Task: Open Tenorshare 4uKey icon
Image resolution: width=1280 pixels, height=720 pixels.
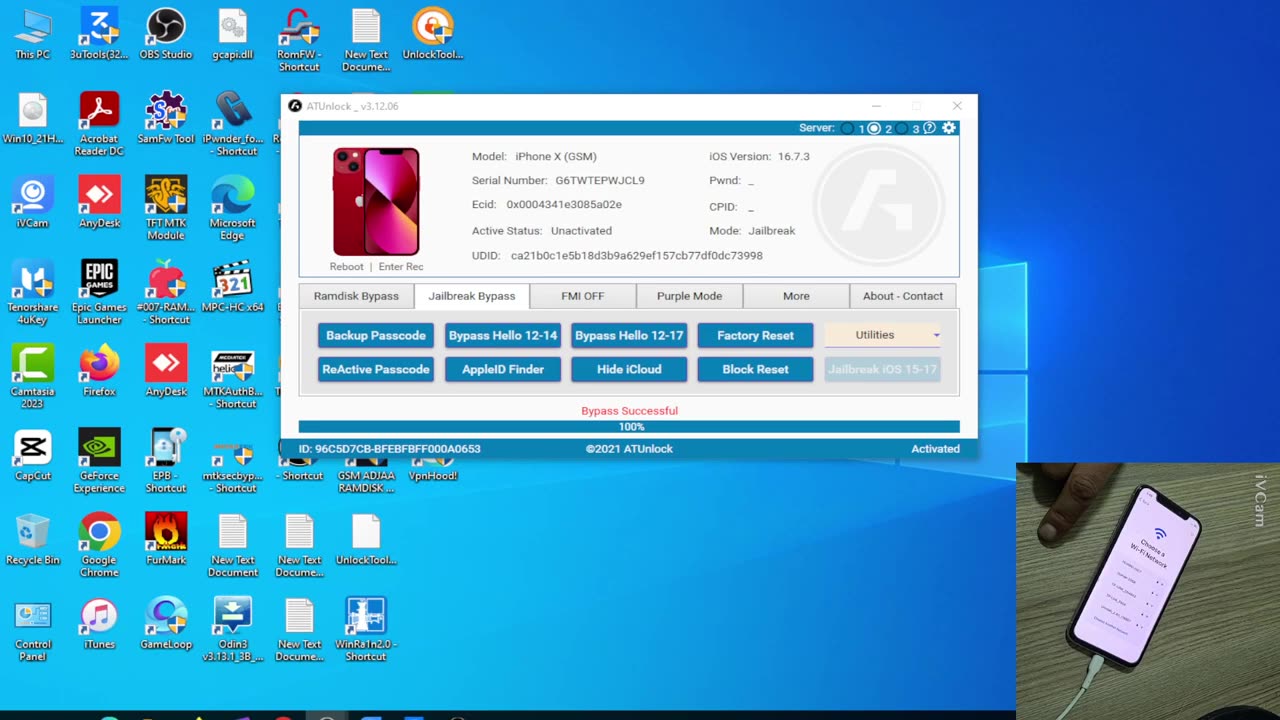Action: click(32, 293)
